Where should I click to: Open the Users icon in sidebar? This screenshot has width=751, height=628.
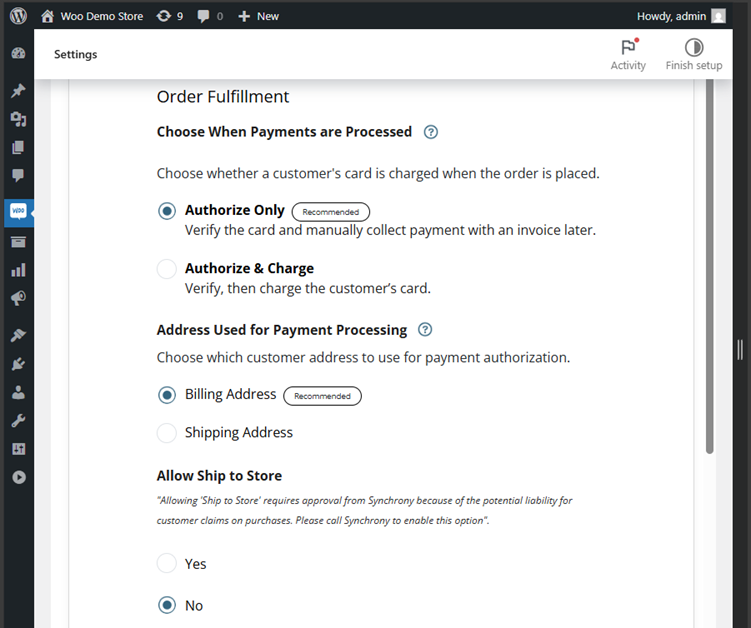18,393
